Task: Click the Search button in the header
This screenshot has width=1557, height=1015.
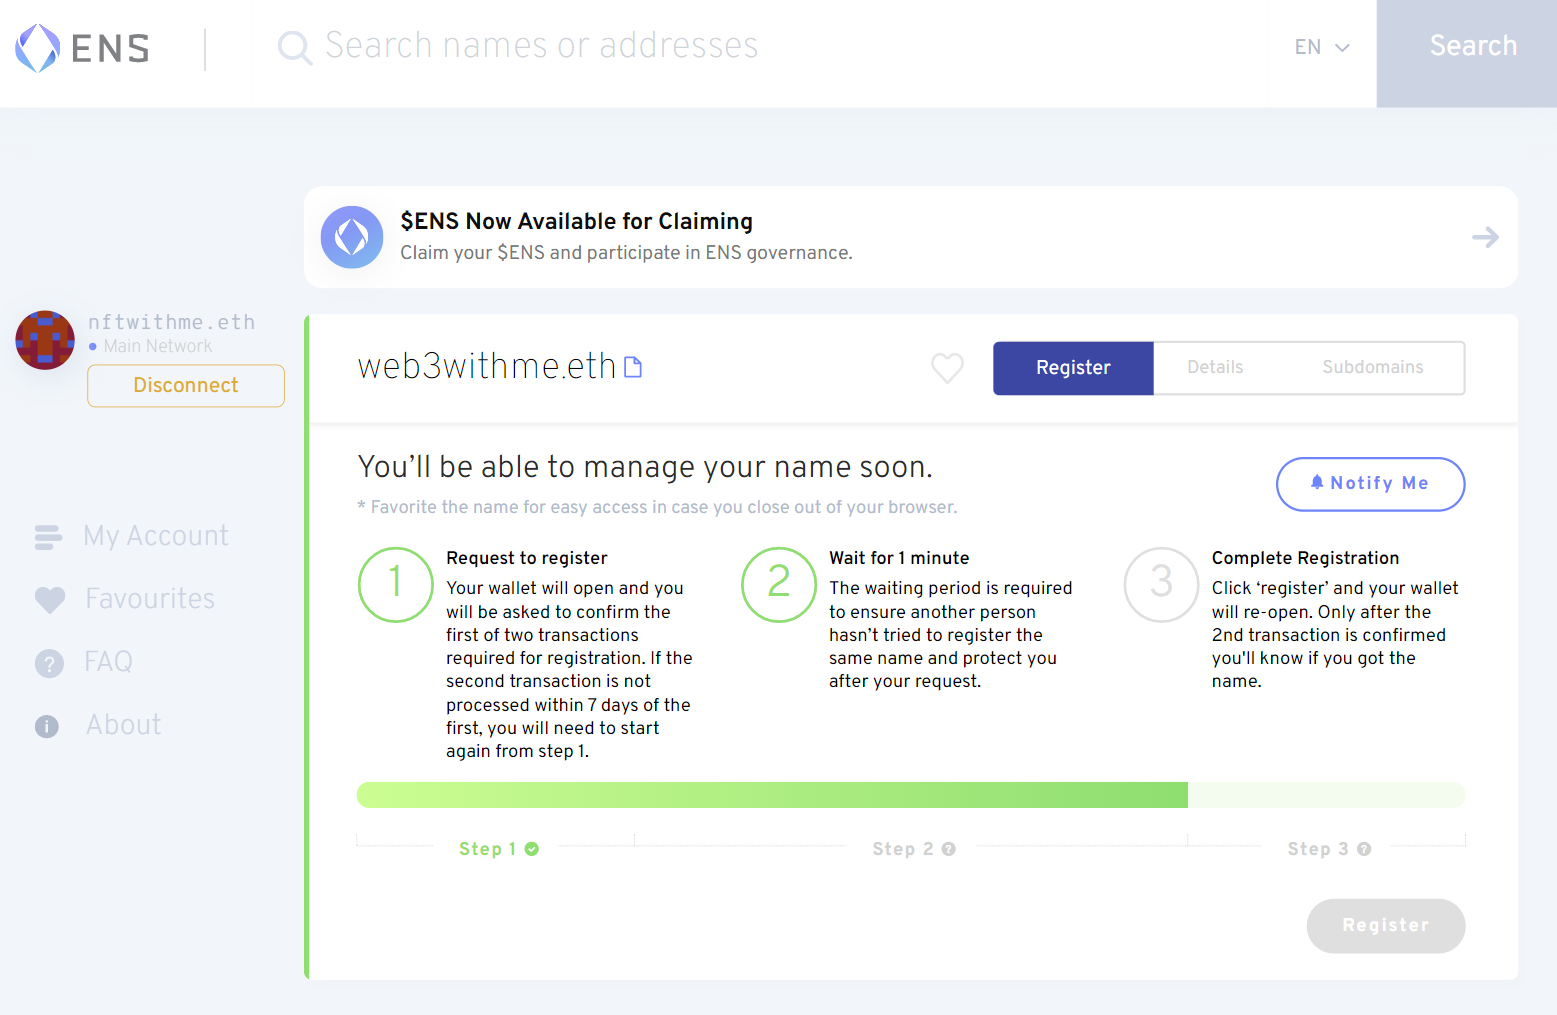Action: coord(1467,53)
